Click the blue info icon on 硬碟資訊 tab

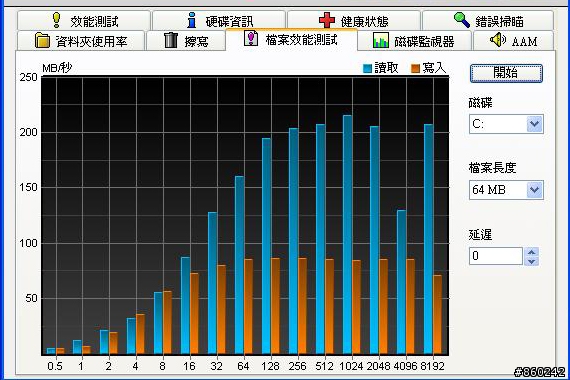[192, 20]
